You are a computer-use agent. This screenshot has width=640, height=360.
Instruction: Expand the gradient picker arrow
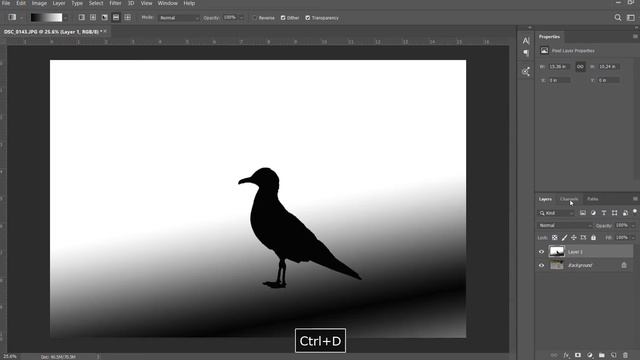click(x=65, y=18)
